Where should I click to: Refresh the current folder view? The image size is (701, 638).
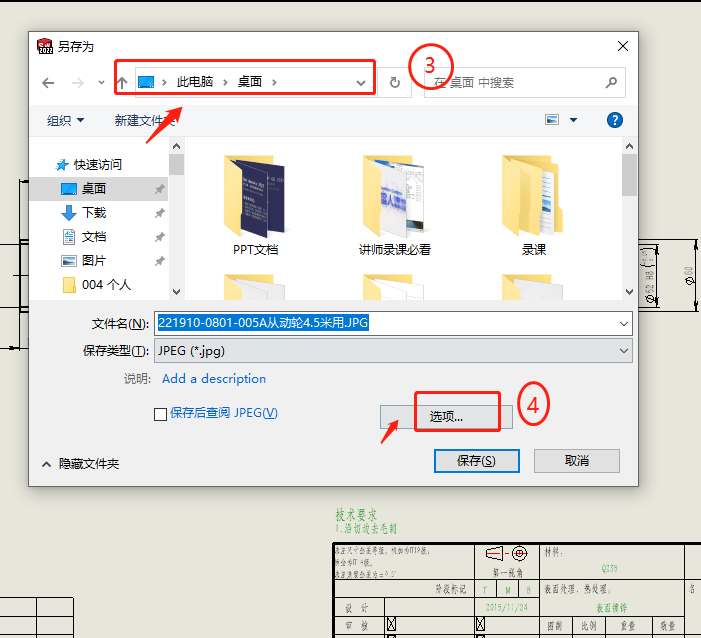click(394, 83)
